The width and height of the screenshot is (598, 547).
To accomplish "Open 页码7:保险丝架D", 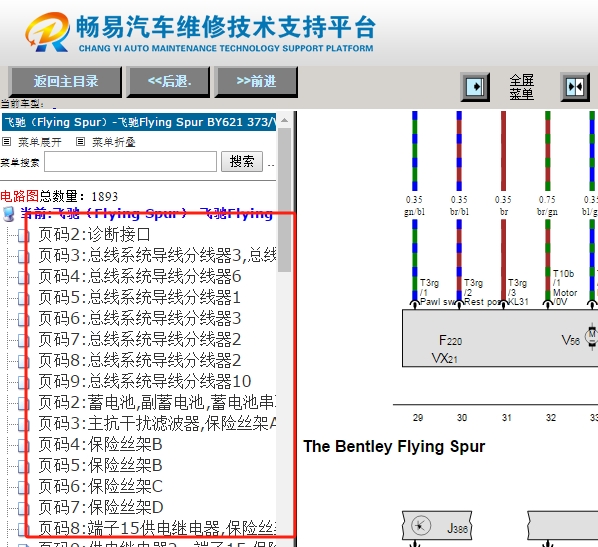I will coord(101,507).
